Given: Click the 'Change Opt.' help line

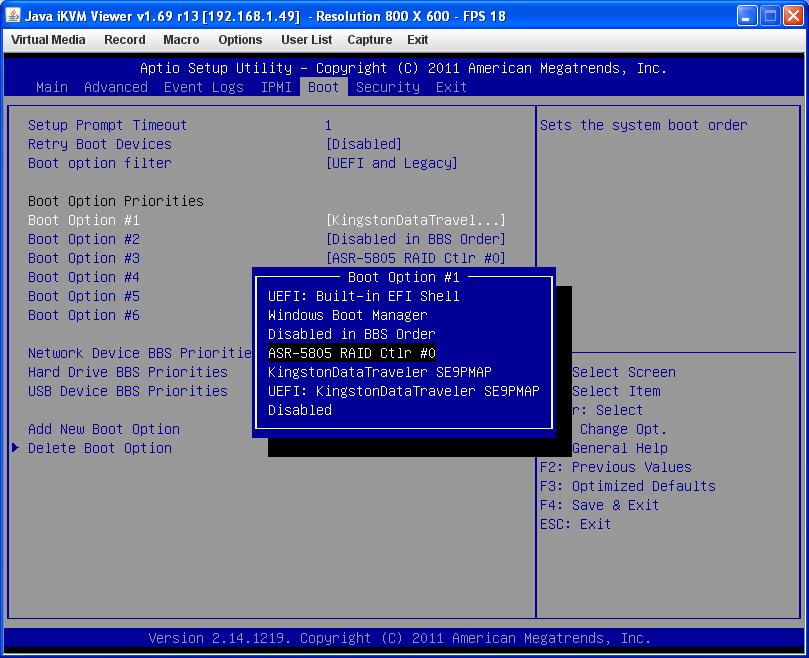Looking at the screenshot, I should [x=623, y=429].
